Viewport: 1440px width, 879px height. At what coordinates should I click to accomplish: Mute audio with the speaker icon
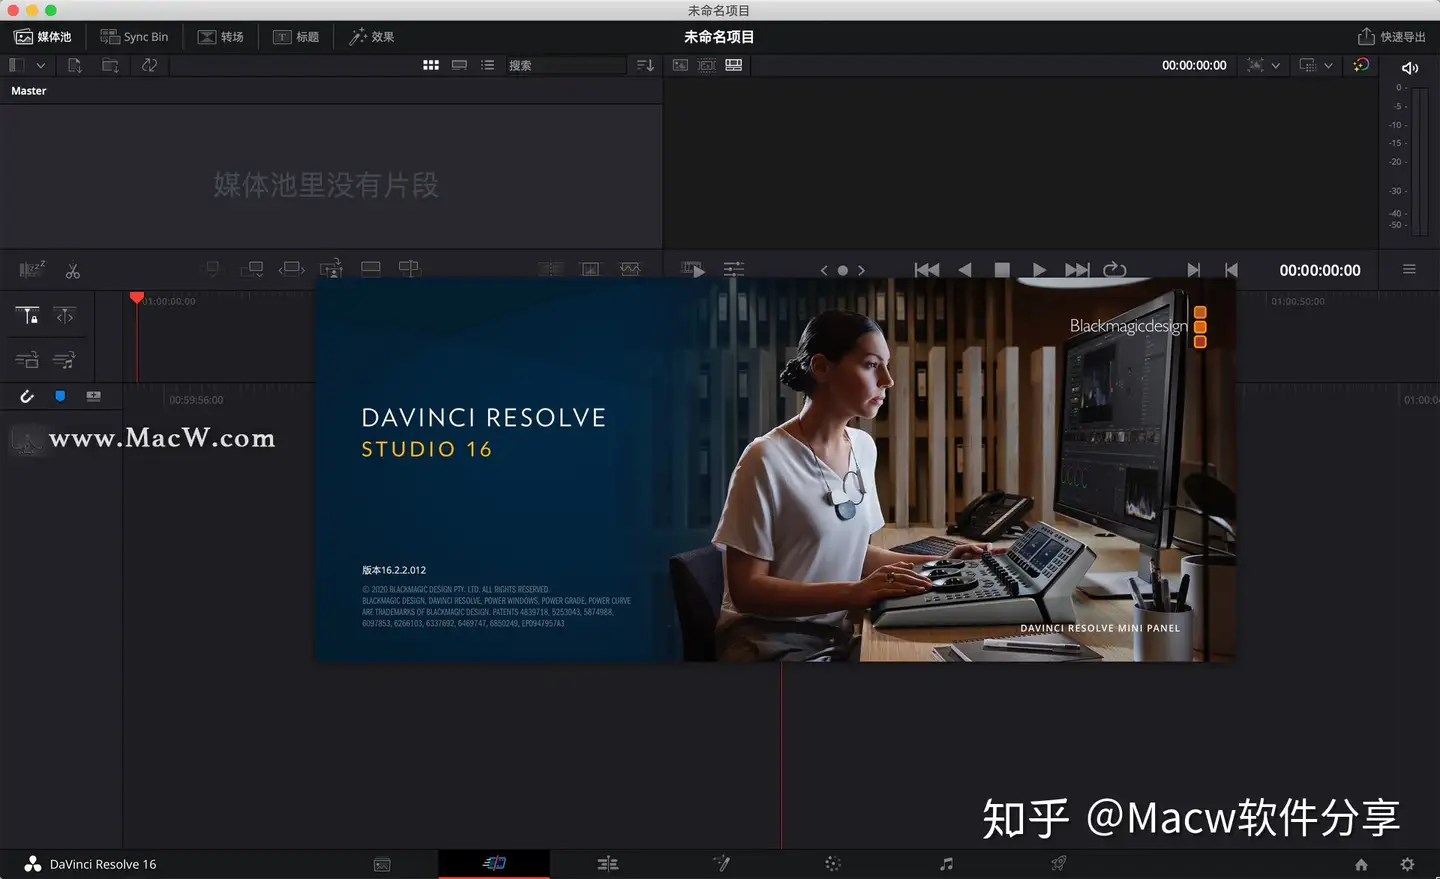1410,68
